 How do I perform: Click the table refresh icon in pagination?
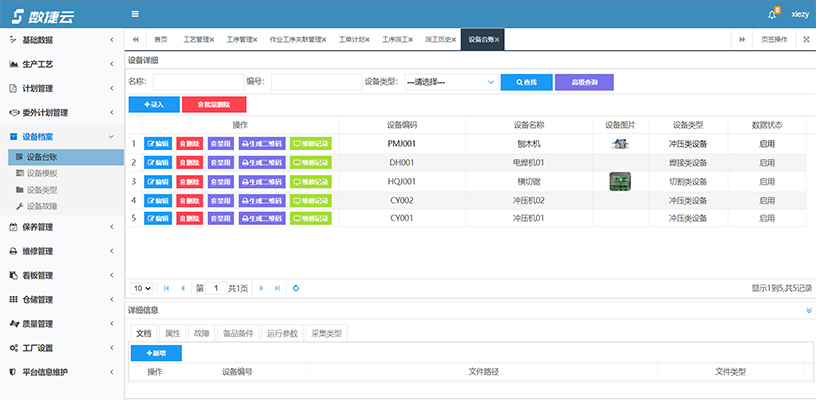pyautogui.click(x=296, y=288)
